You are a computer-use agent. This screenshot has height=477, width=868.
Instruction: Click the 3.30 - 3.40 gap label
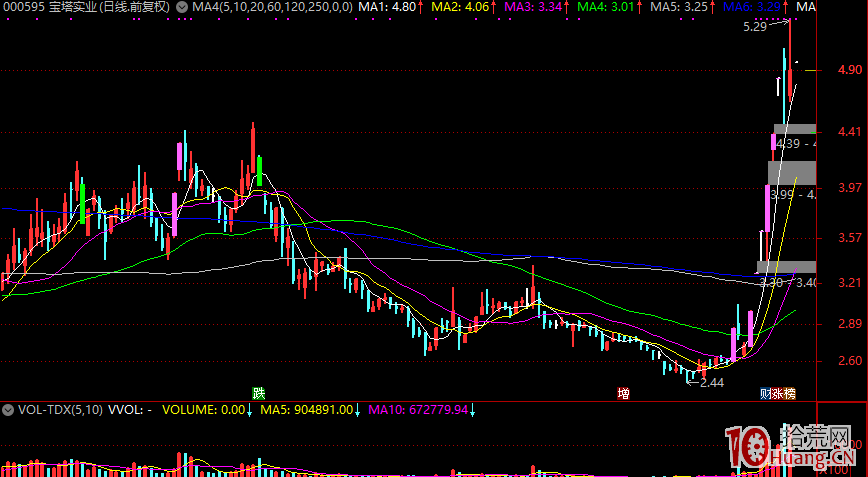pos(788,283)
